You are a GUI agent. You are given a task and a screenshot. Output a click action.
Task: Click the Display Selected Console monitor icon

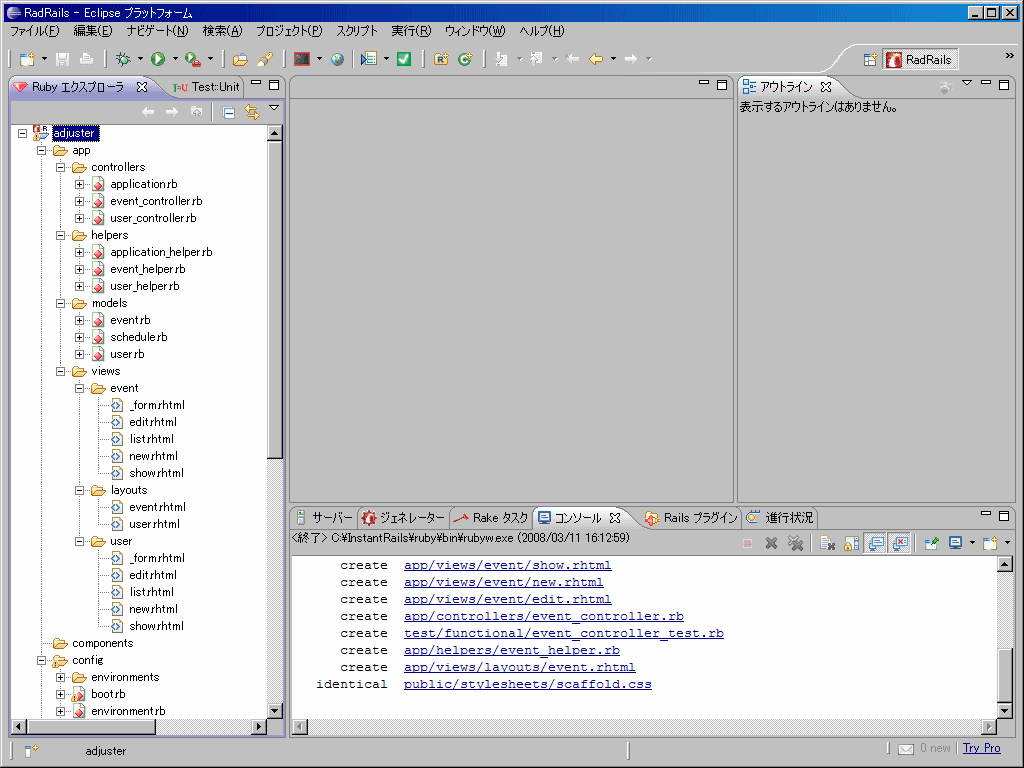955,543
